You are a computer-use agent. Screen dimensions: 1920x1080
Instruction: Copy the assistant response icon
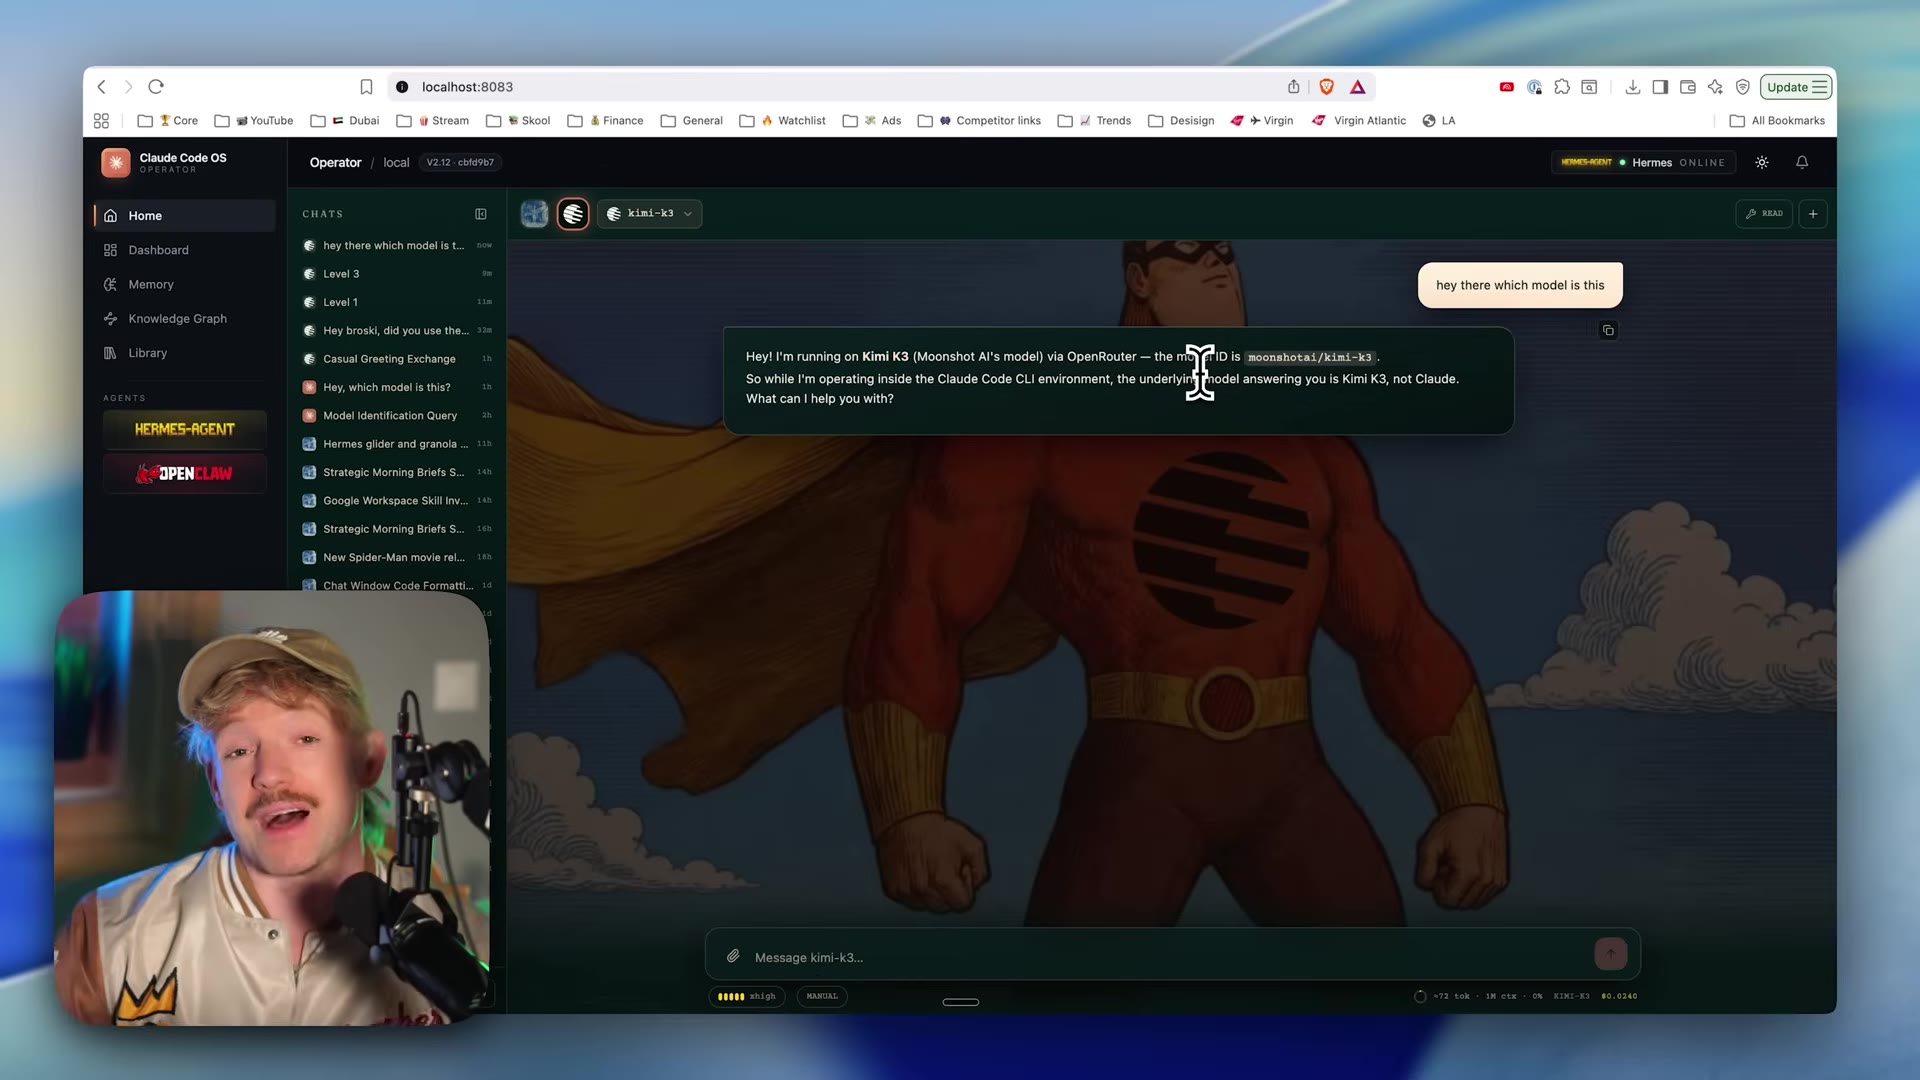click(1608, 330)
